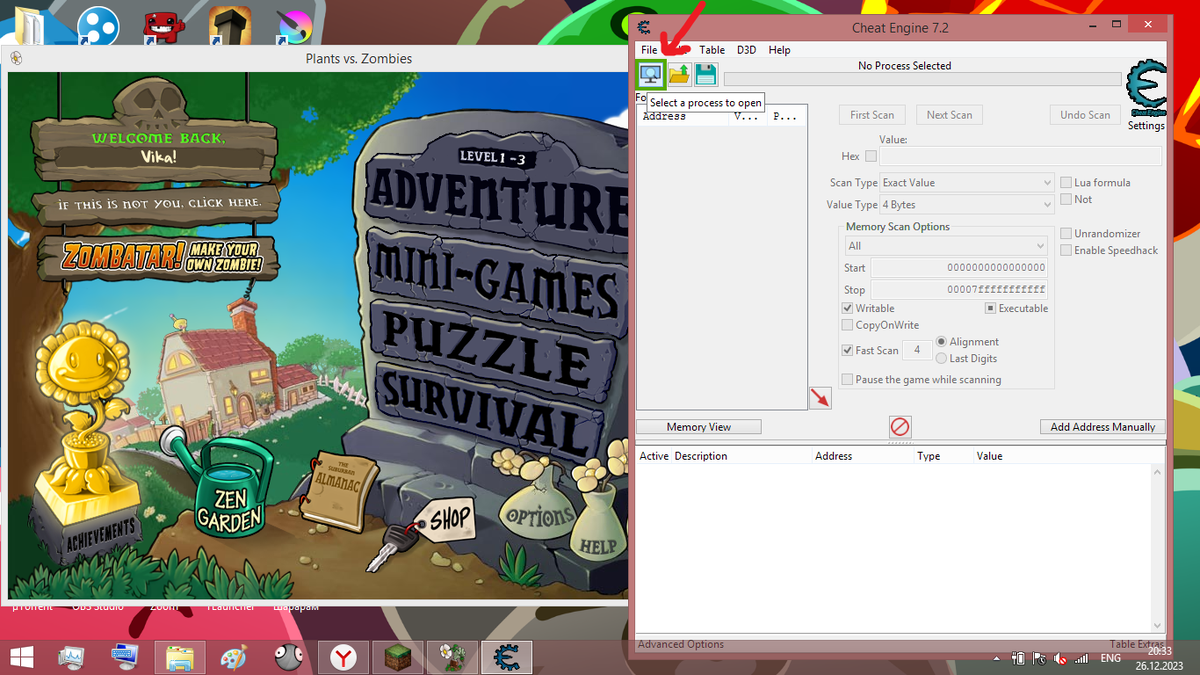Screen dimensions: 1200x675
Task: Open Advanced Options at the bottom
Action: pos(681,645)
